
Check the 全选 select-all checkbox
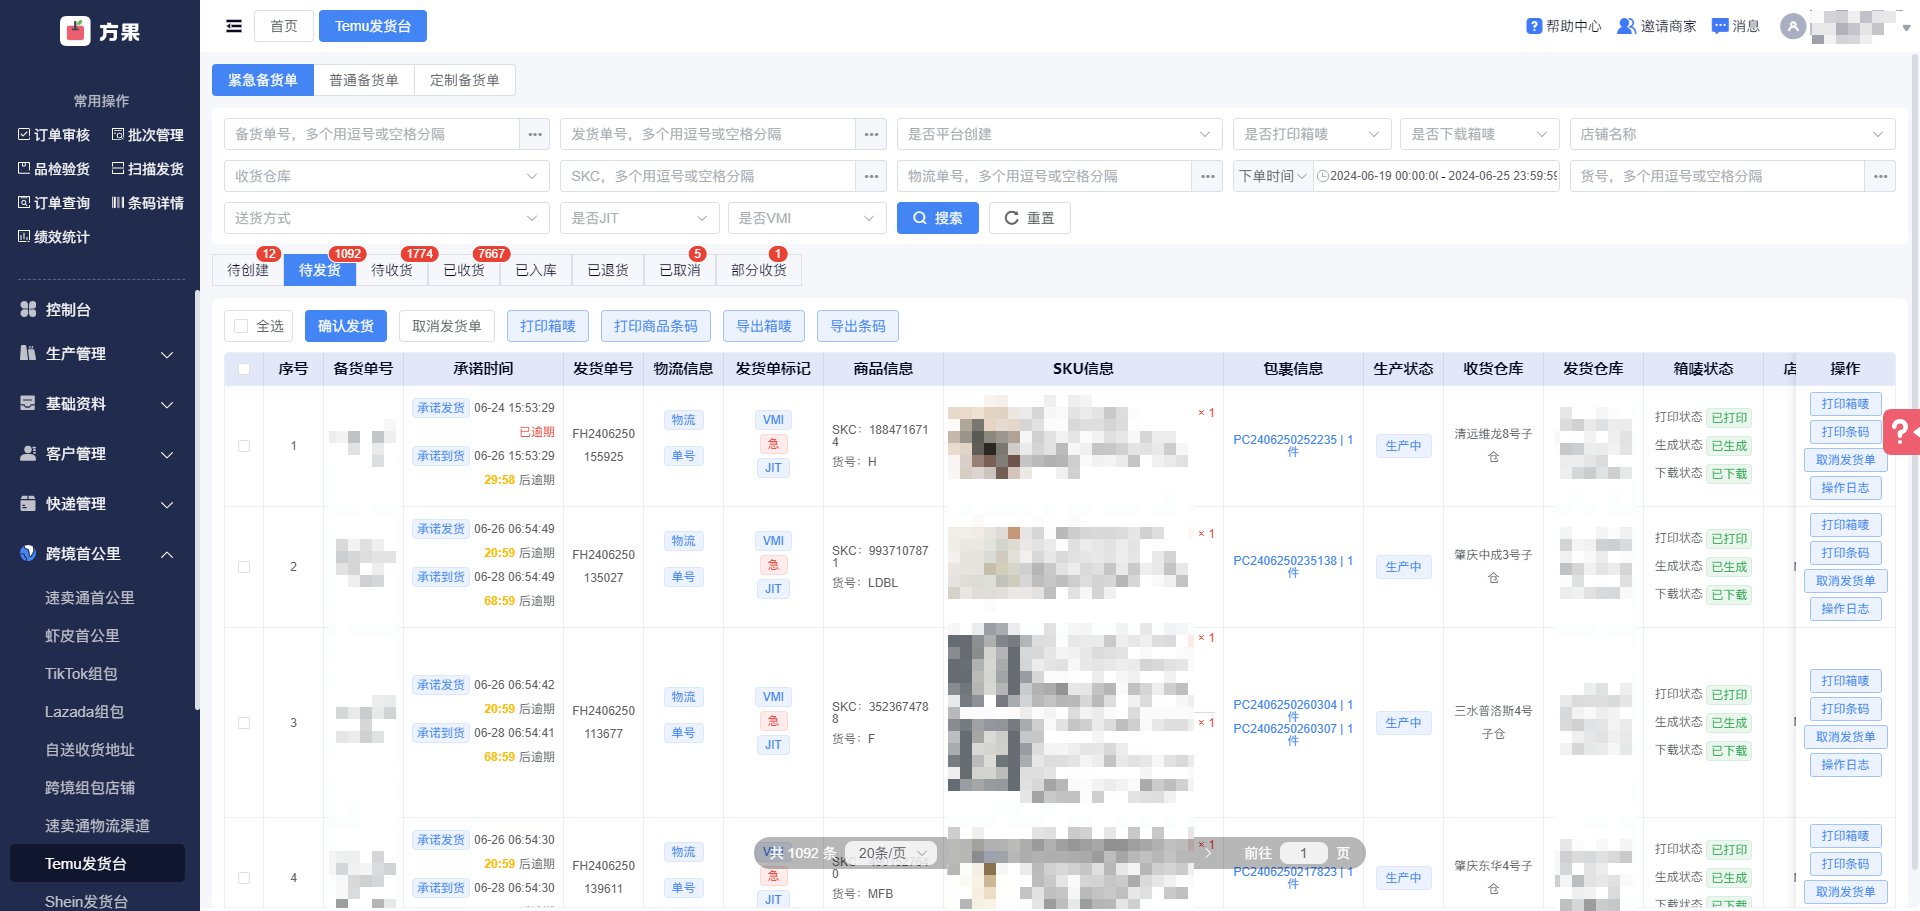tap(241, 326)
